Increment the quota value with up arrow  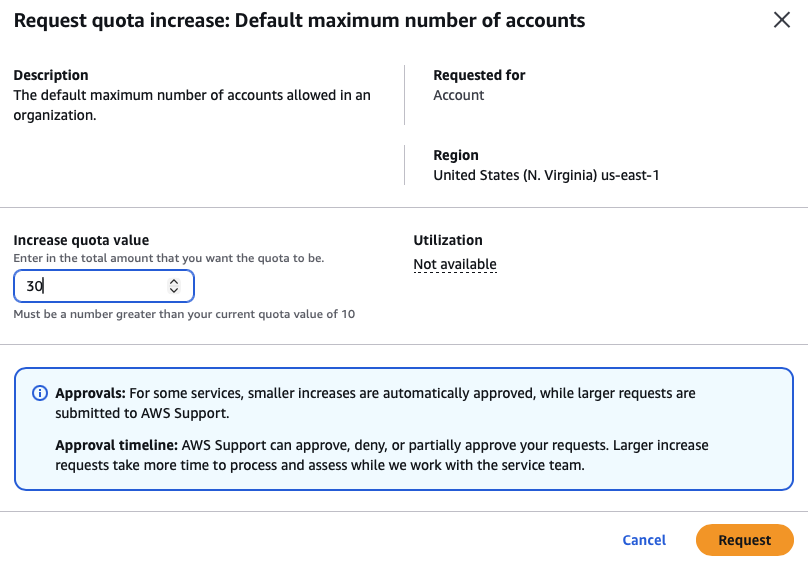[x=174, y=282]
